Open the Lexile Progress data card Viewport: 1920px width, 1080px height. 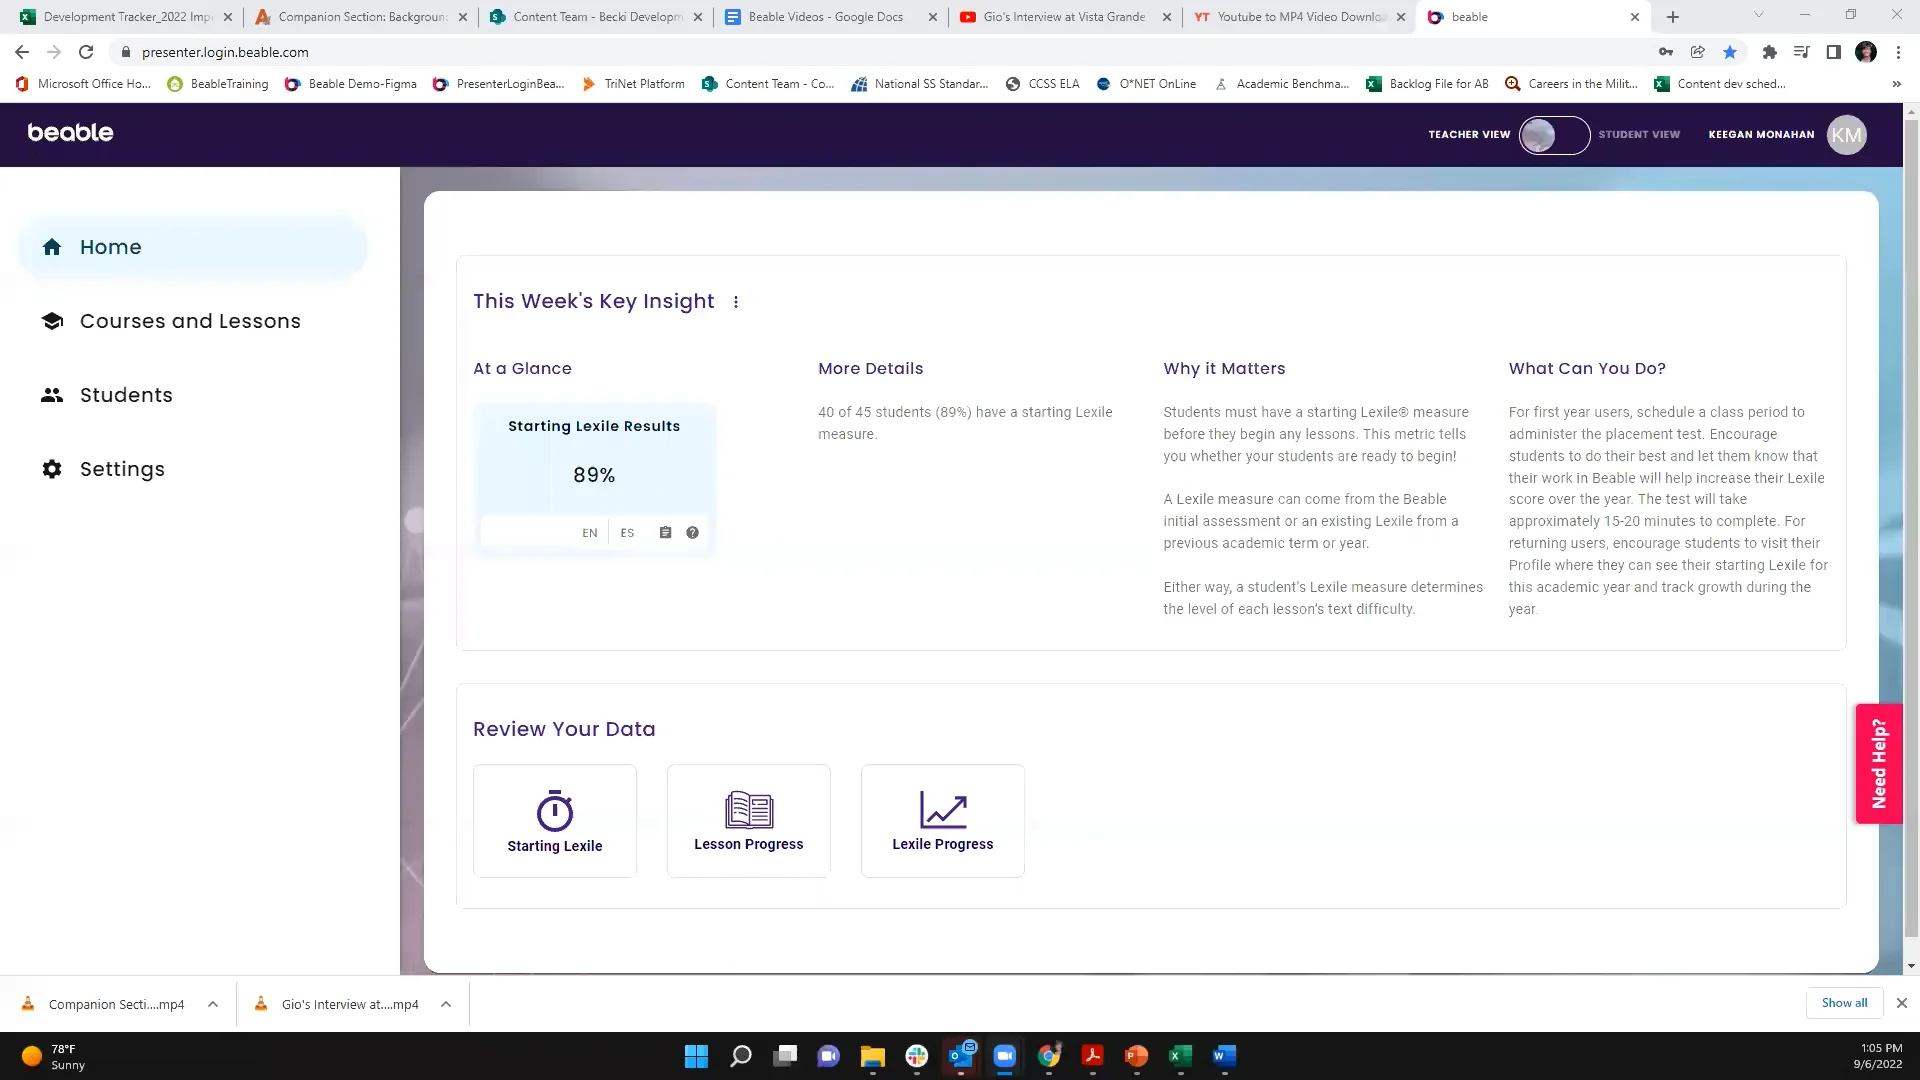point(943,821)
